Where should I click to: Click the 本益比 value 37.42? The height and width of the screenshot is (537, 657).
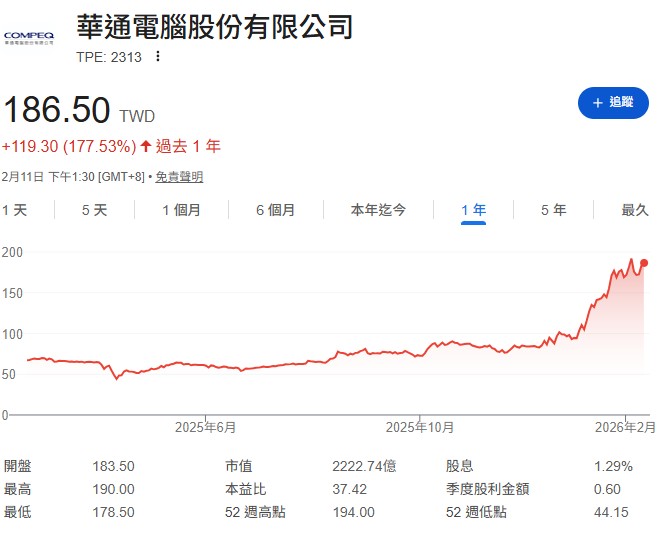[x=349, y=489]
